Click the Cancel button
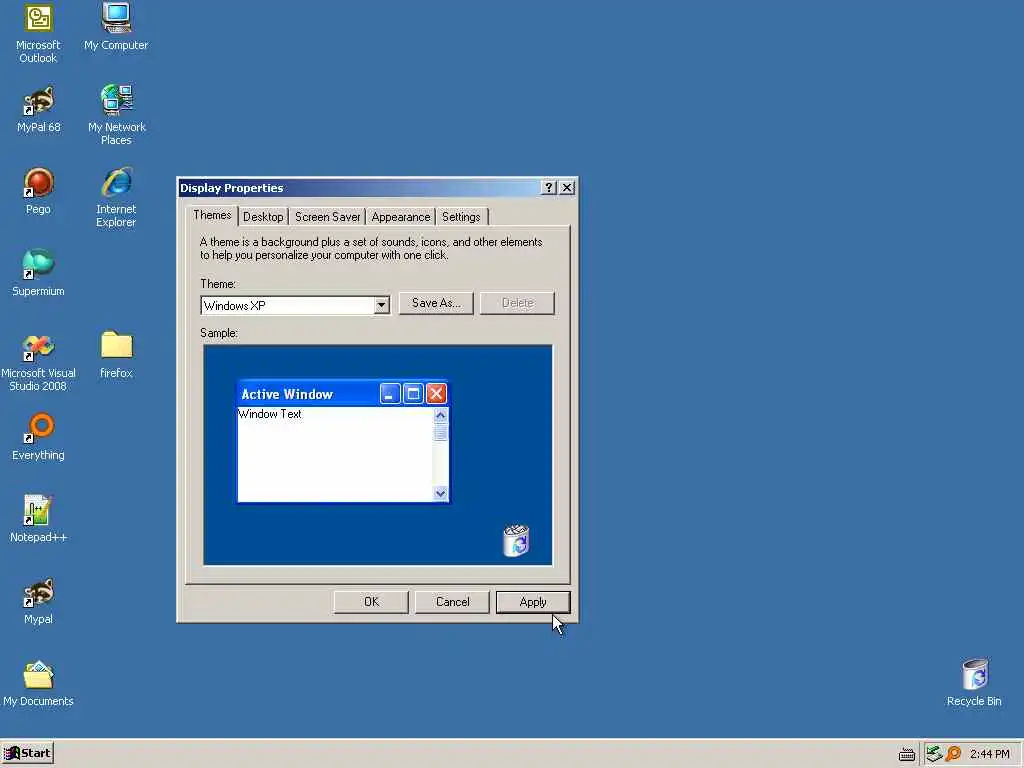This screenshot has height=768, width=1024. pyautogui.click(x=452, y=602)
